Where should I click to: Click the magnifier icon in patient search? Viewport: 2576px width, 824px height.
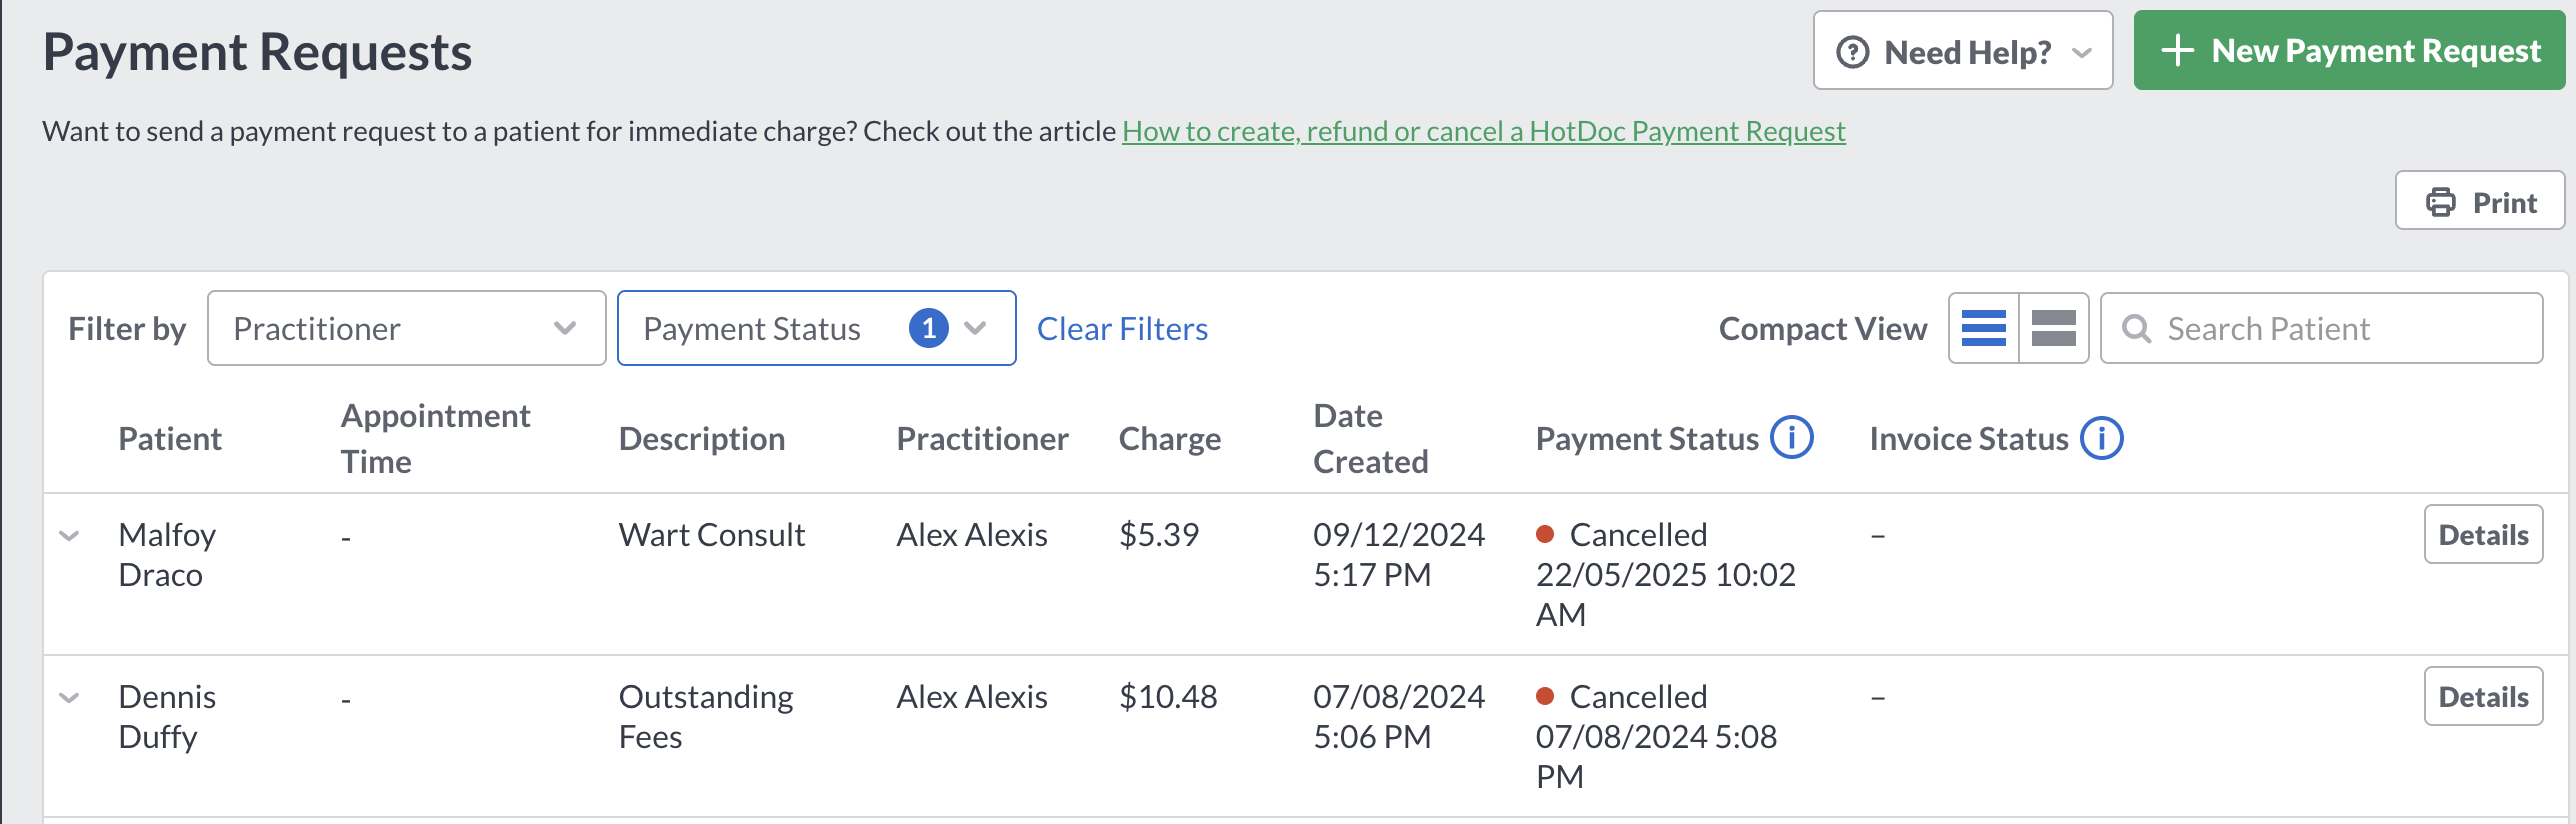click(2136, 329)
